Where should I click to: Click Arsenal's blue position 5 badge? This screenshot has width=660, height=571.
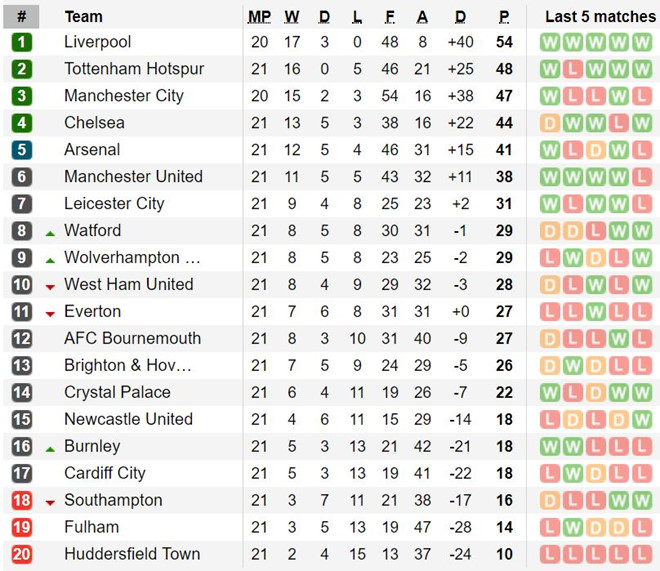click(x=22, y=150)
